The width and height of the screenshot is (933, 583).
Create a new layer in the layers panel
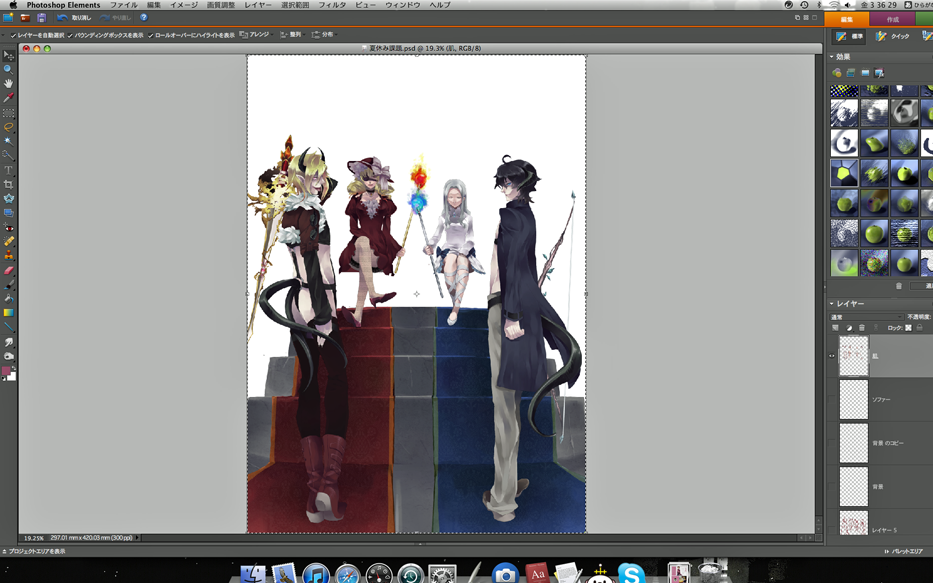point(835,328)
